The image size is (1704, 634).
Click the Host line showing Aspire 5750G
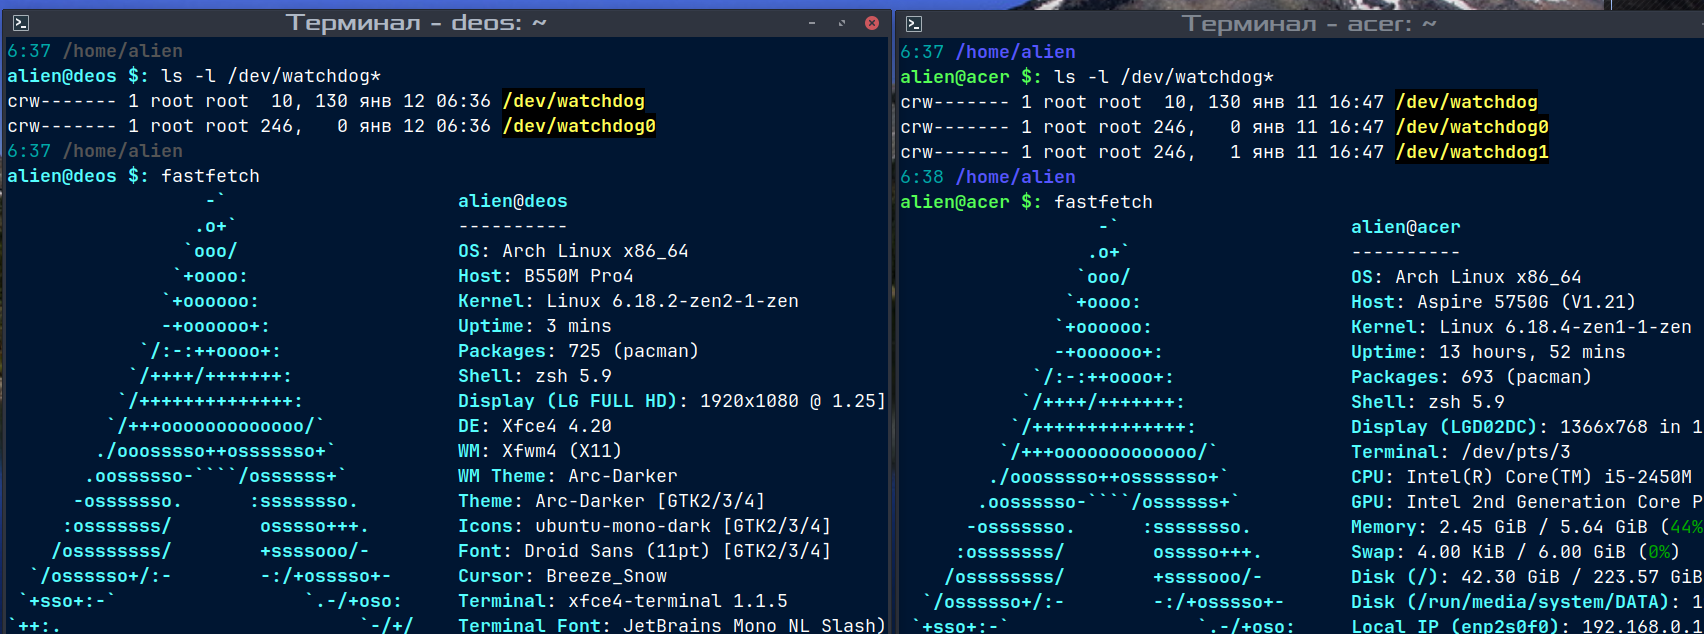(1493, 302)
